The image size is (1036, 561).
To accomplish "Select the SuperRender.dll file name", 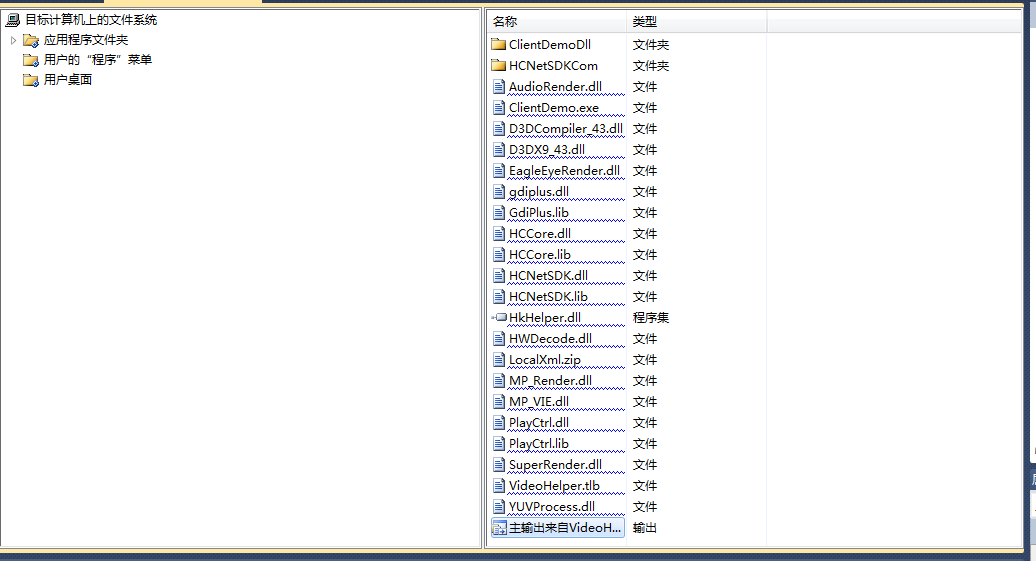I will pyautogui.click(x=555, y=465).
